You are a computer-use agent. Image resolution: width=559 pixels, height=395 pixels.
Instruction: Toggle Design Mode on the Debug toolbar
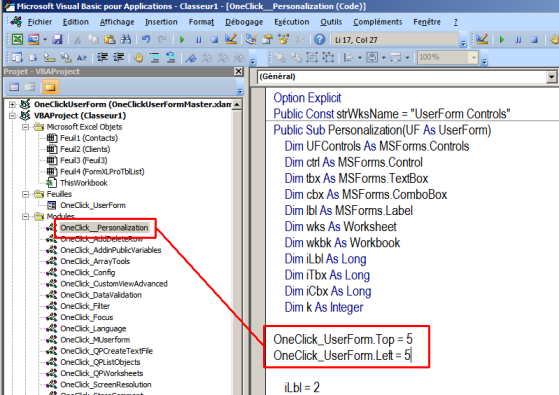(x=482, y=39)
